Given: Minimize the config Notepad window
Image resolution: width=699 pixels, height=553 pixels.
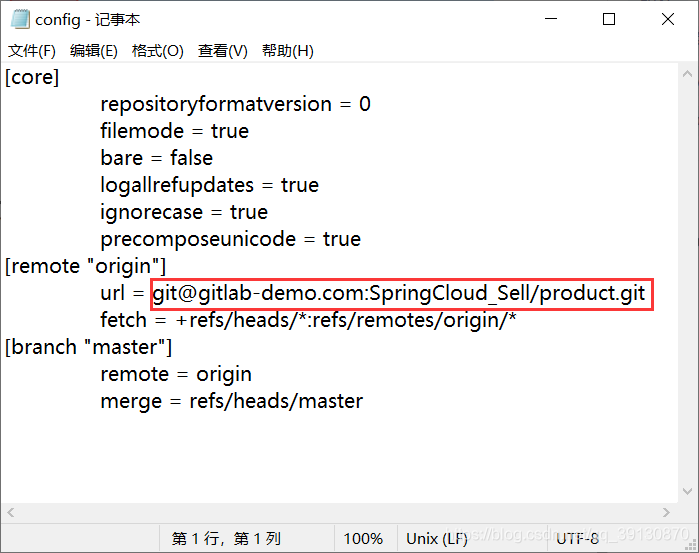Looking at the screenshot, I should click(551, 19).
